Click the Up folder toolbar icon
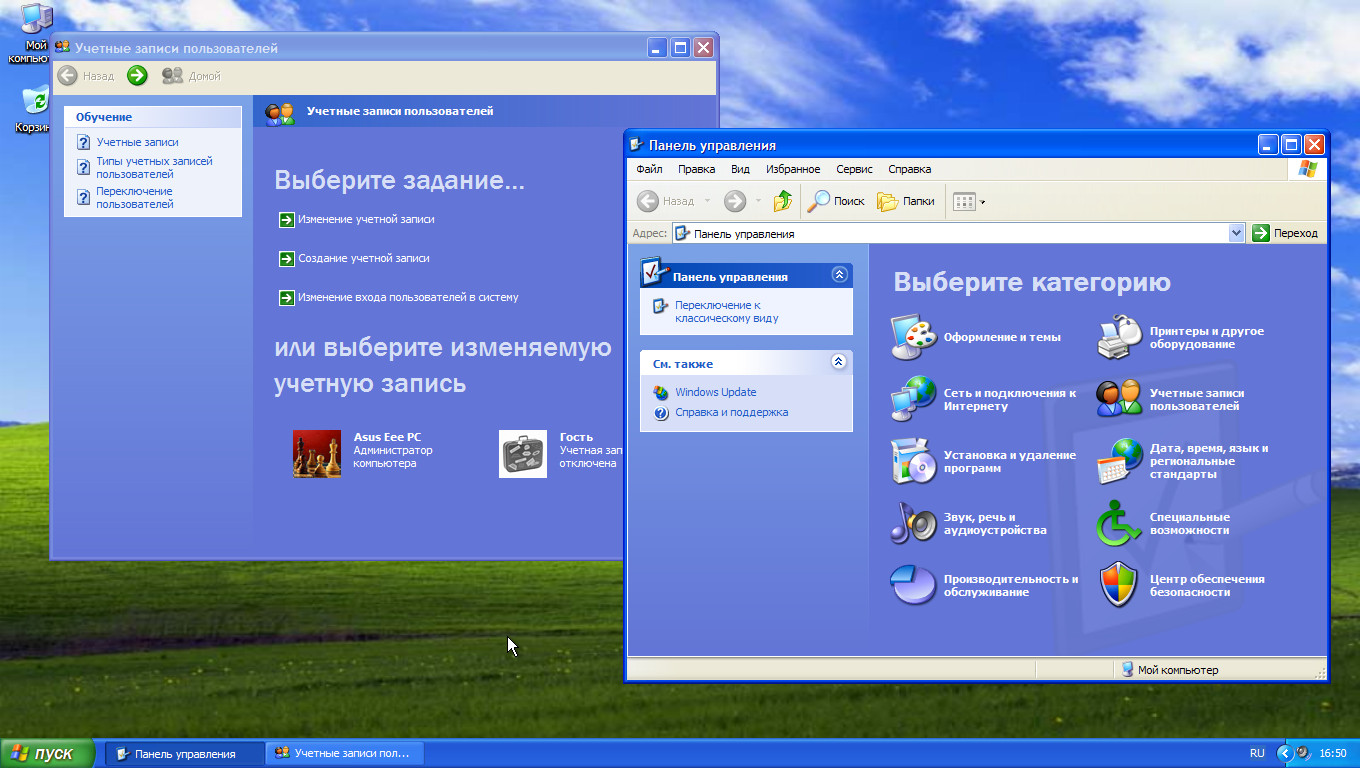Screen dimensions: 1360x768 [783, 201]
